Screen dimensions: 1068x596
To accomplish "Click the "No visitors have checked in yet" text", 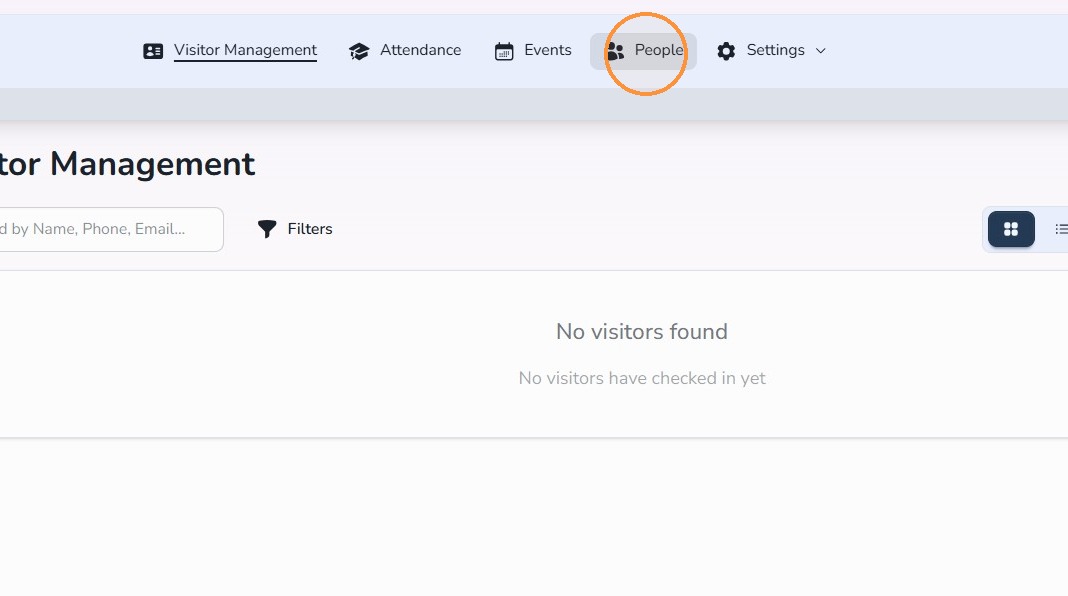I will click(642, 378).
